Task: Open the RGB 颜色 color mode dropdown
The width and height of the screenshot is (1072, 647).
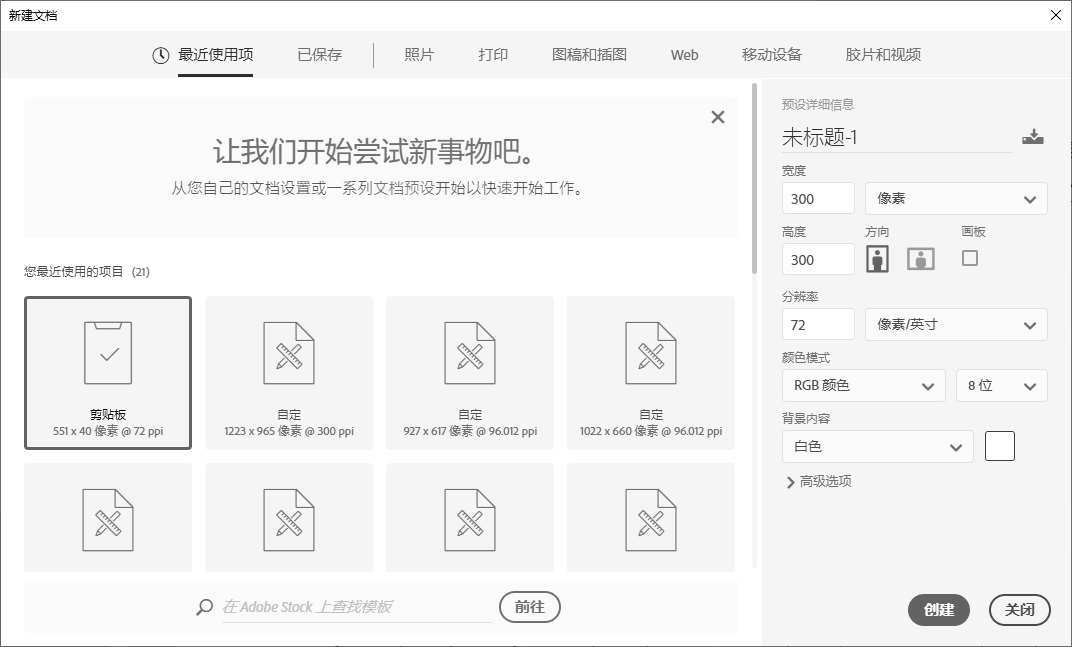Action: coord(863,385)
